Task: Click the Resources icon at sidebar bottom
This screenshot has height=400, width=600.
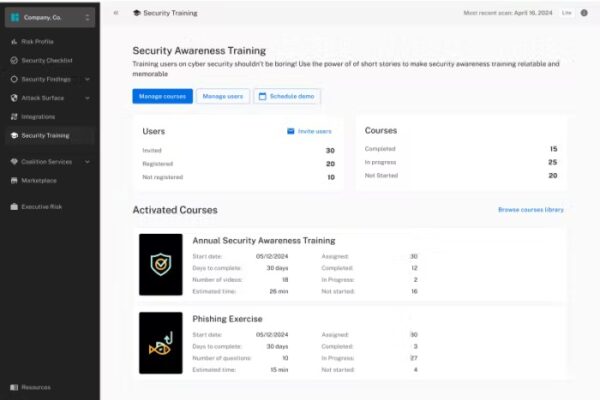Action: point(13,387)
